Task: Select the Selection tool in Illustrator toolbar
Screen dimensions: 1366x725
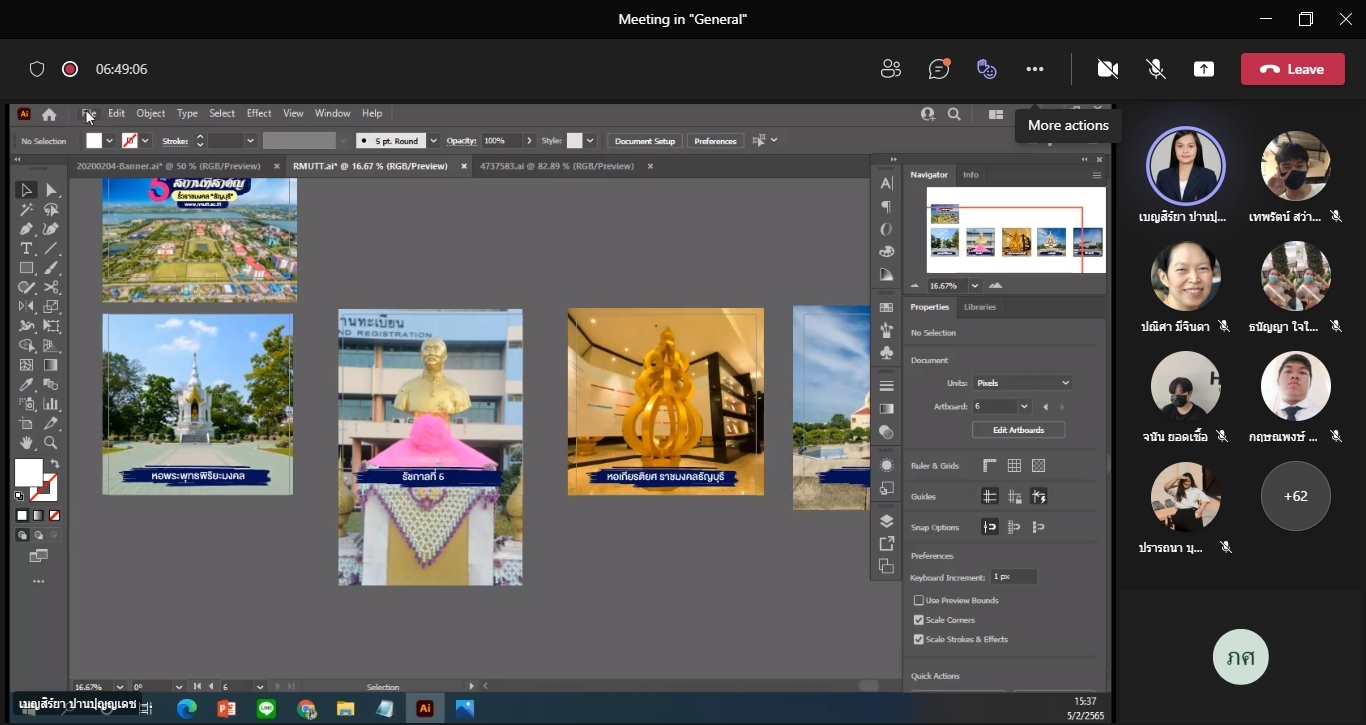Action: click(x=27, y=190)
